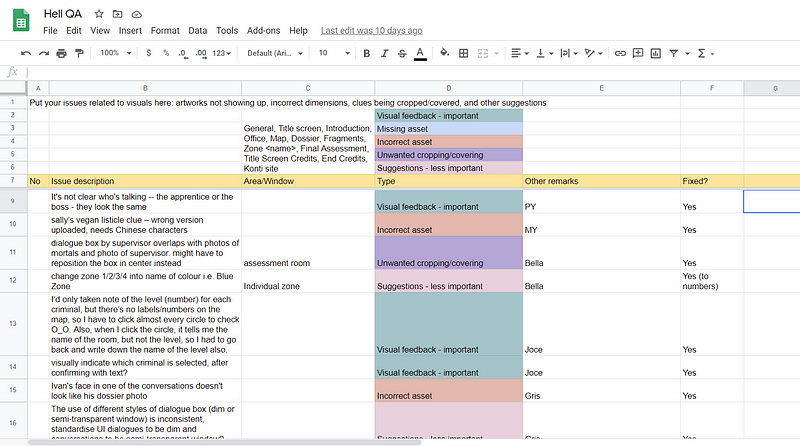The image size is (800, 446).
Task: Open the Add-ons menu
Action: [x=263, y=31]
